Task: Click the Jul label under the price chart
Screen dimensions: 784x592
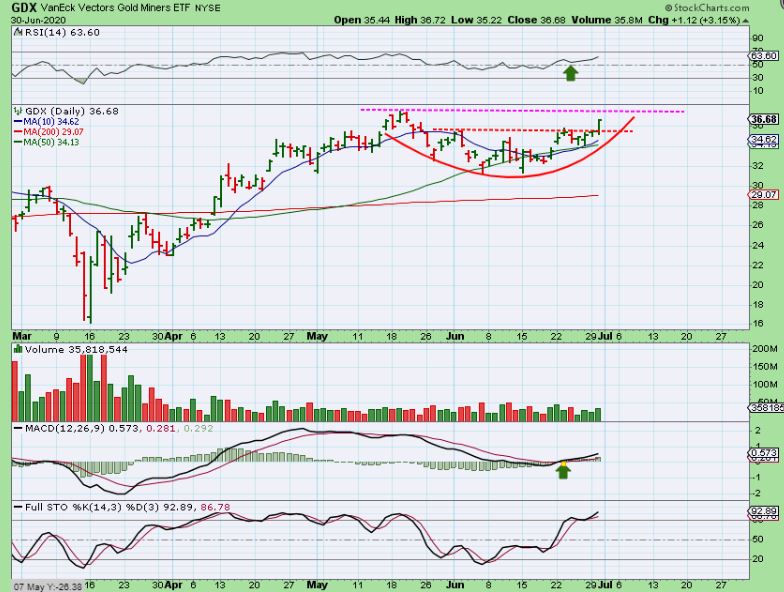Action: click(604, 336)
